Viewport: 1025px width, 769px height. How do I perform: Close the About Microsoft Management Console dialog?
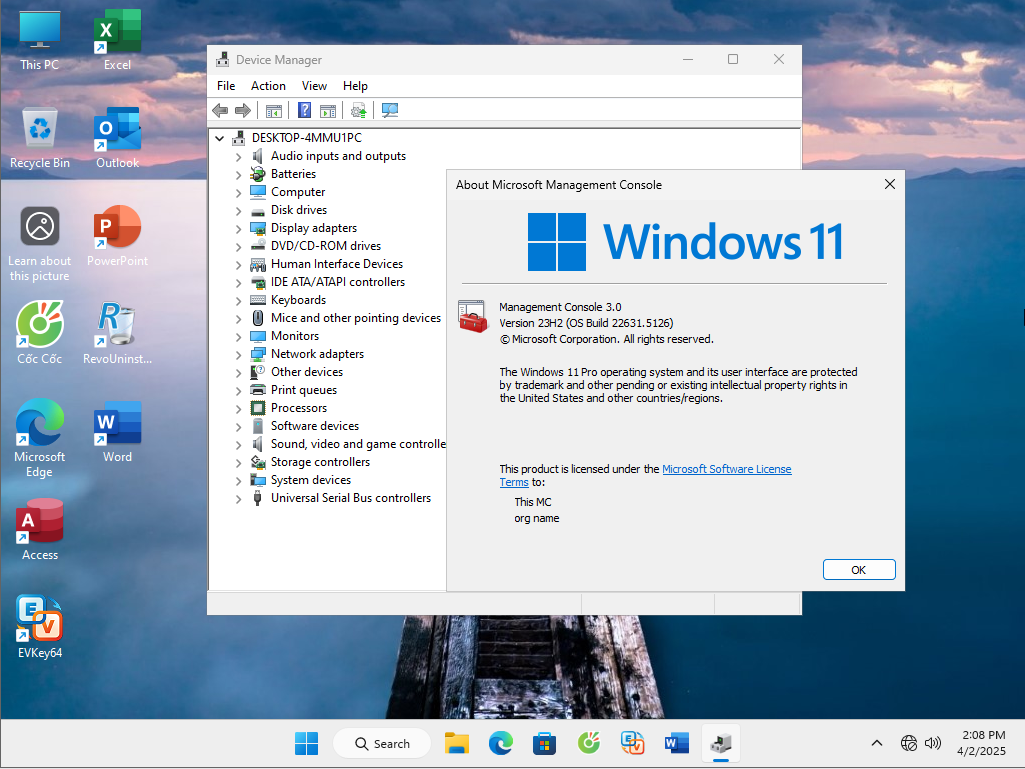point(890,184)
